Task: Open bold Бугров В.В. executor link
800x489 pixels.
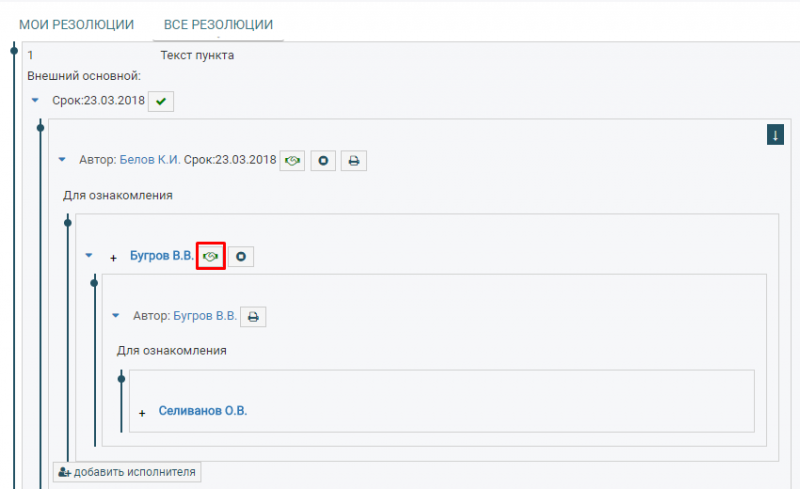Action: (161, 256)
